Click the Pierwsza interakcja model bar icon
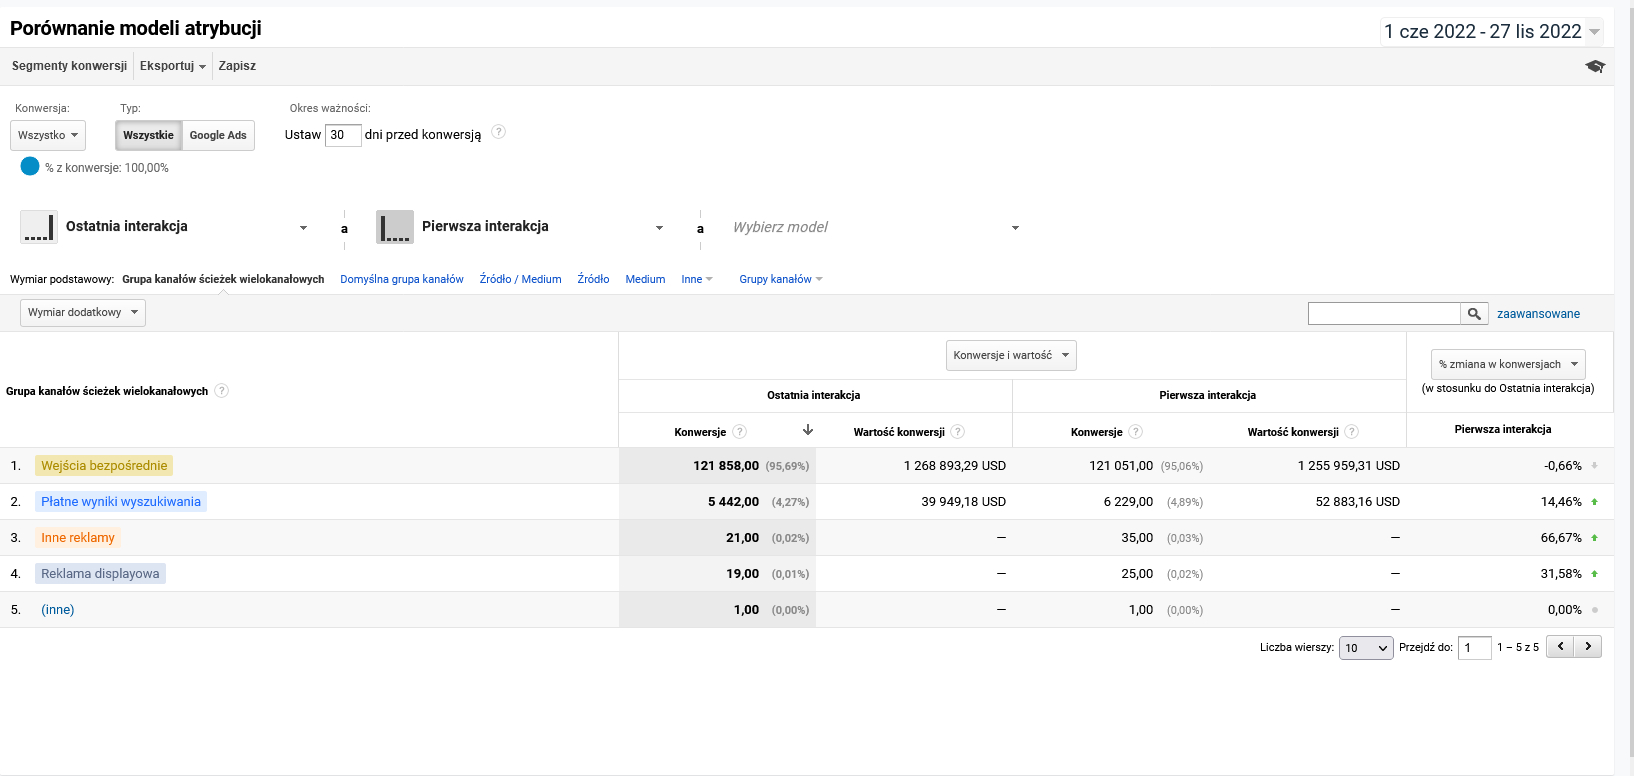 (x=395, y=227)
